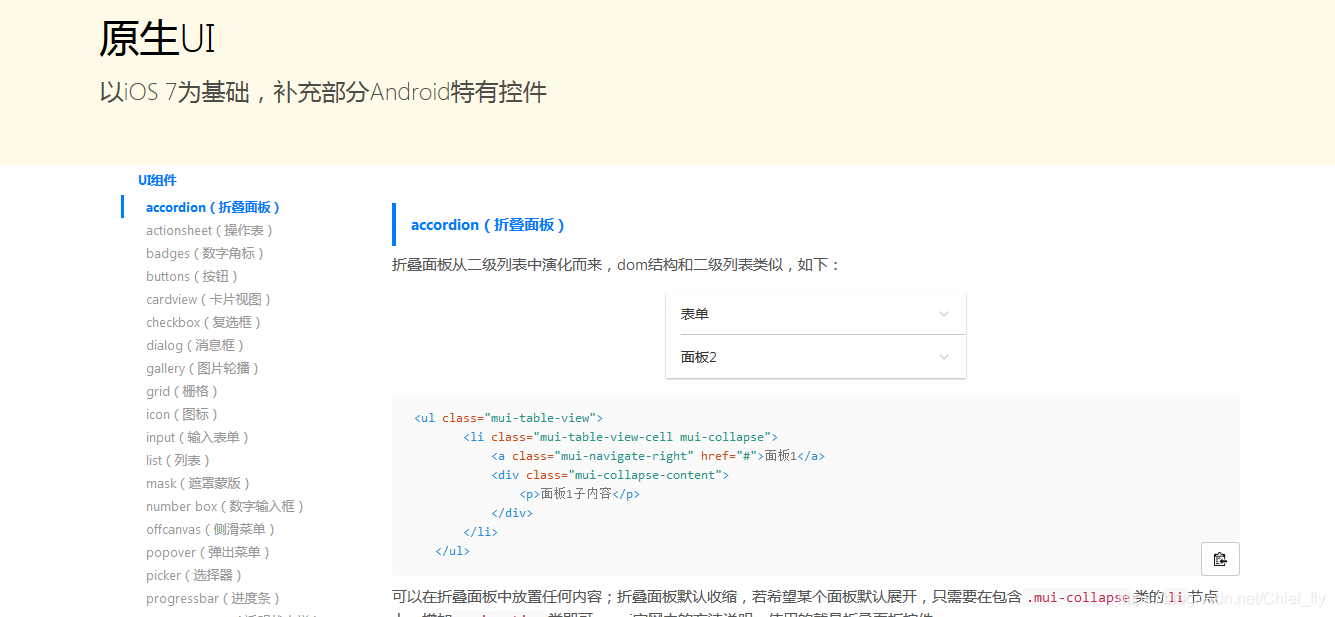1335x617 pixels.
Task: Click the iOS 7为基础 subtitle text
Action: click(323, 93)
